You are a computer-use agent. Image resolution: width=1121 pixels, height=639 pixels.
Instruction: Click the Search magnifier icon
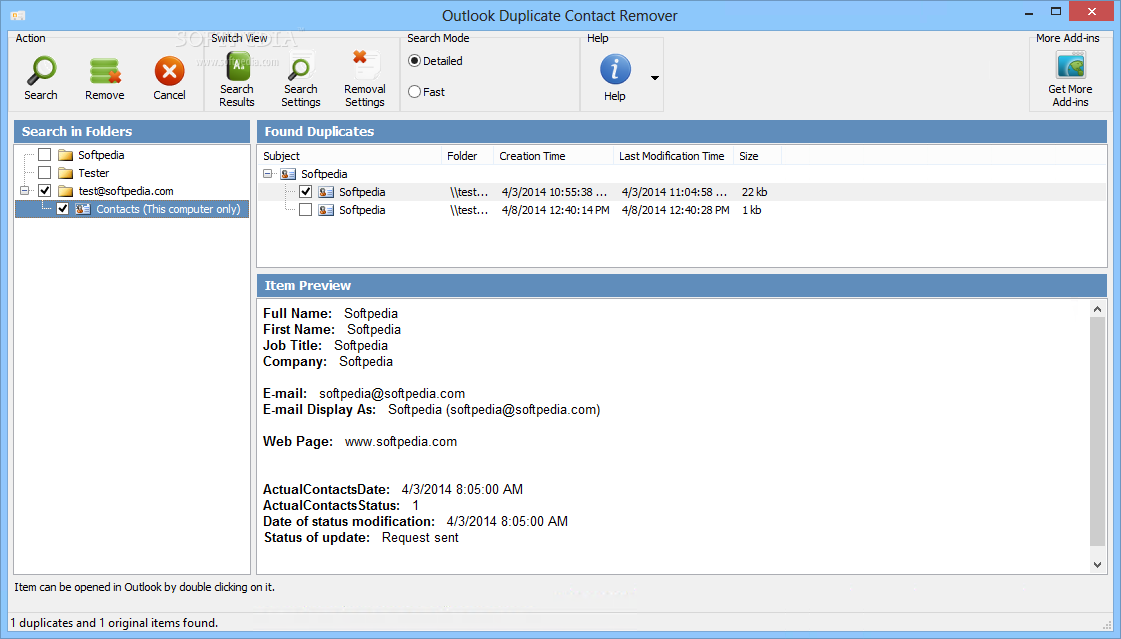pos(41,70)
